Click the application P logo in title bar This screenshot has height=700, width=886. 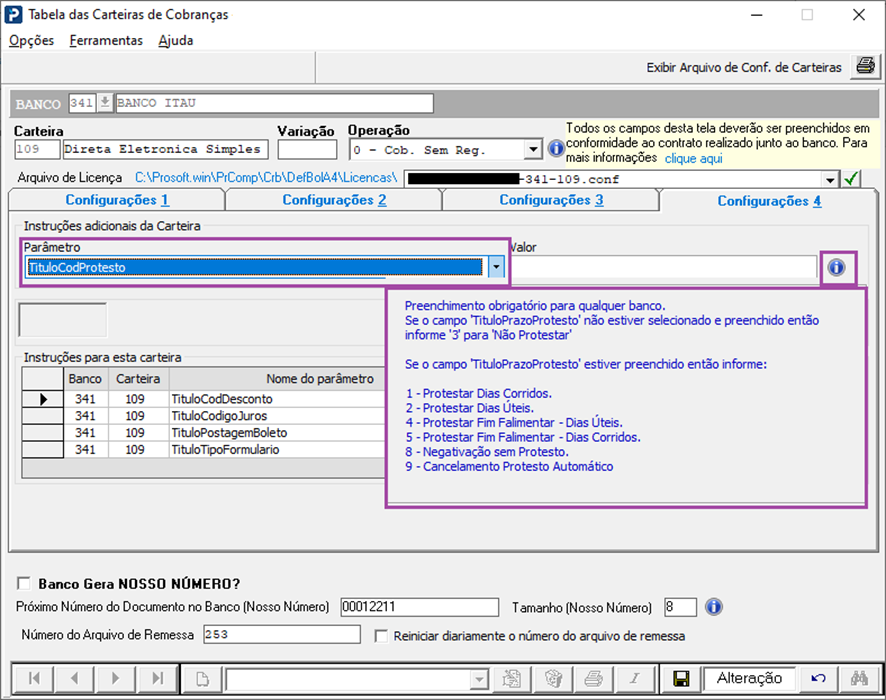14,15
